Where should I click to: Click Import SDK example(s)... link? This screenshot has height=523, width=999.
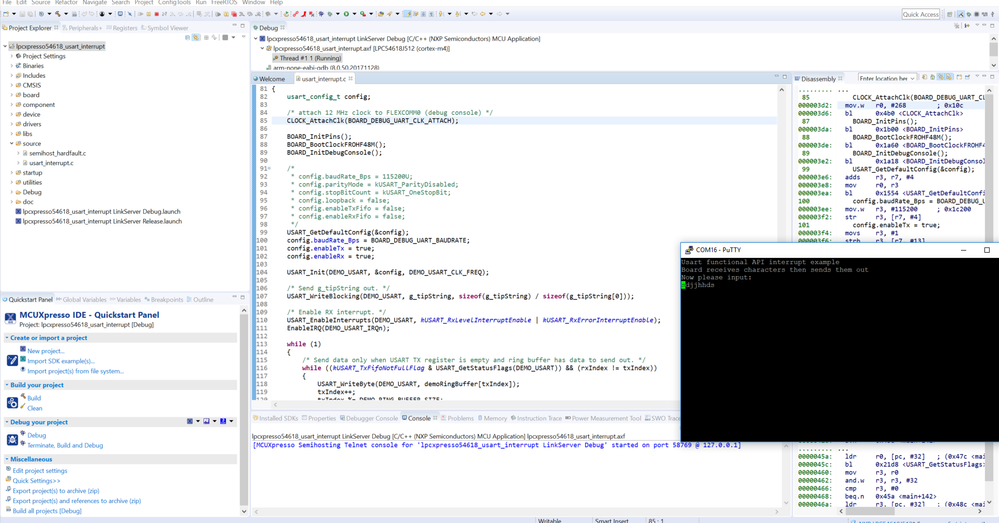(61, 361)
